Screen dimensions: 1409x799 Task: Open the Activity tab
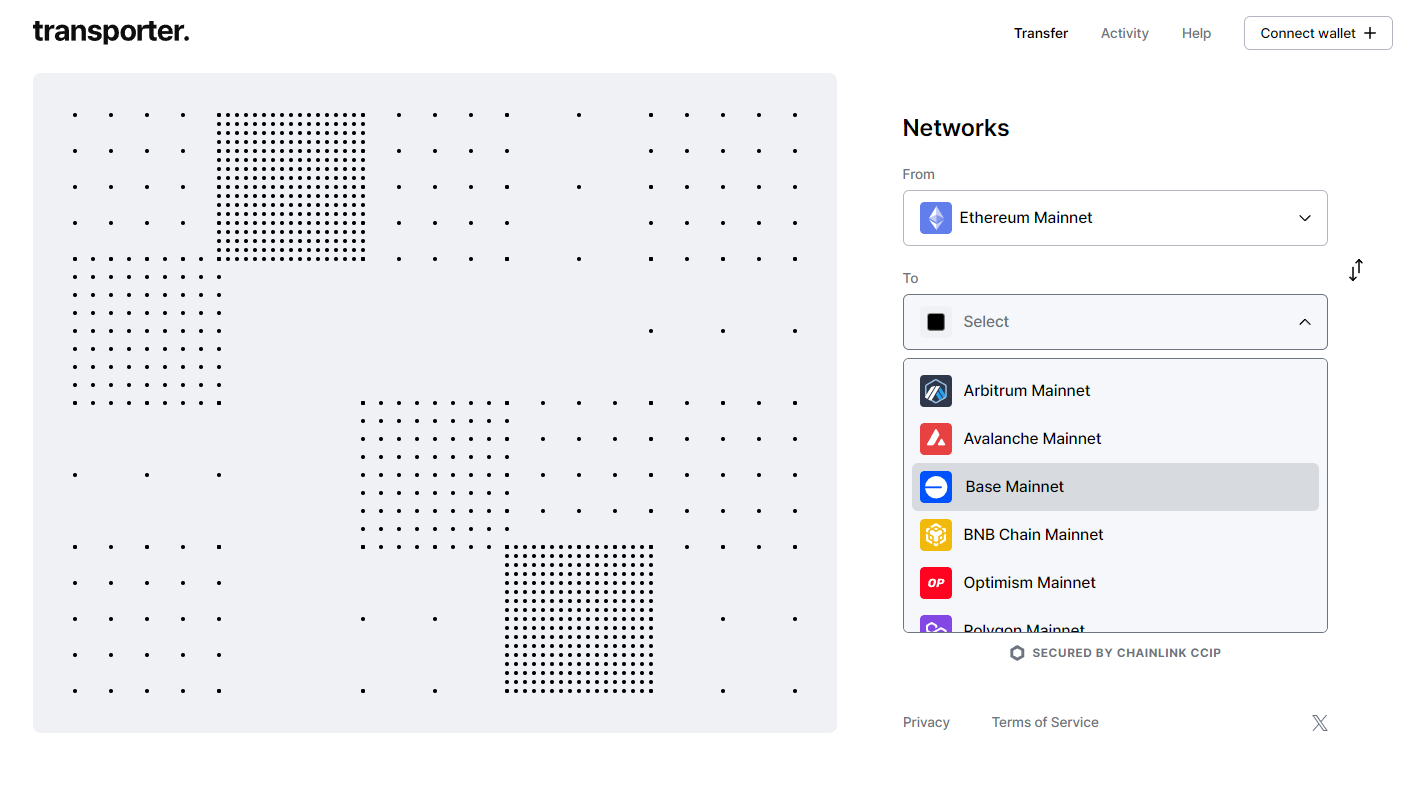1125,33
